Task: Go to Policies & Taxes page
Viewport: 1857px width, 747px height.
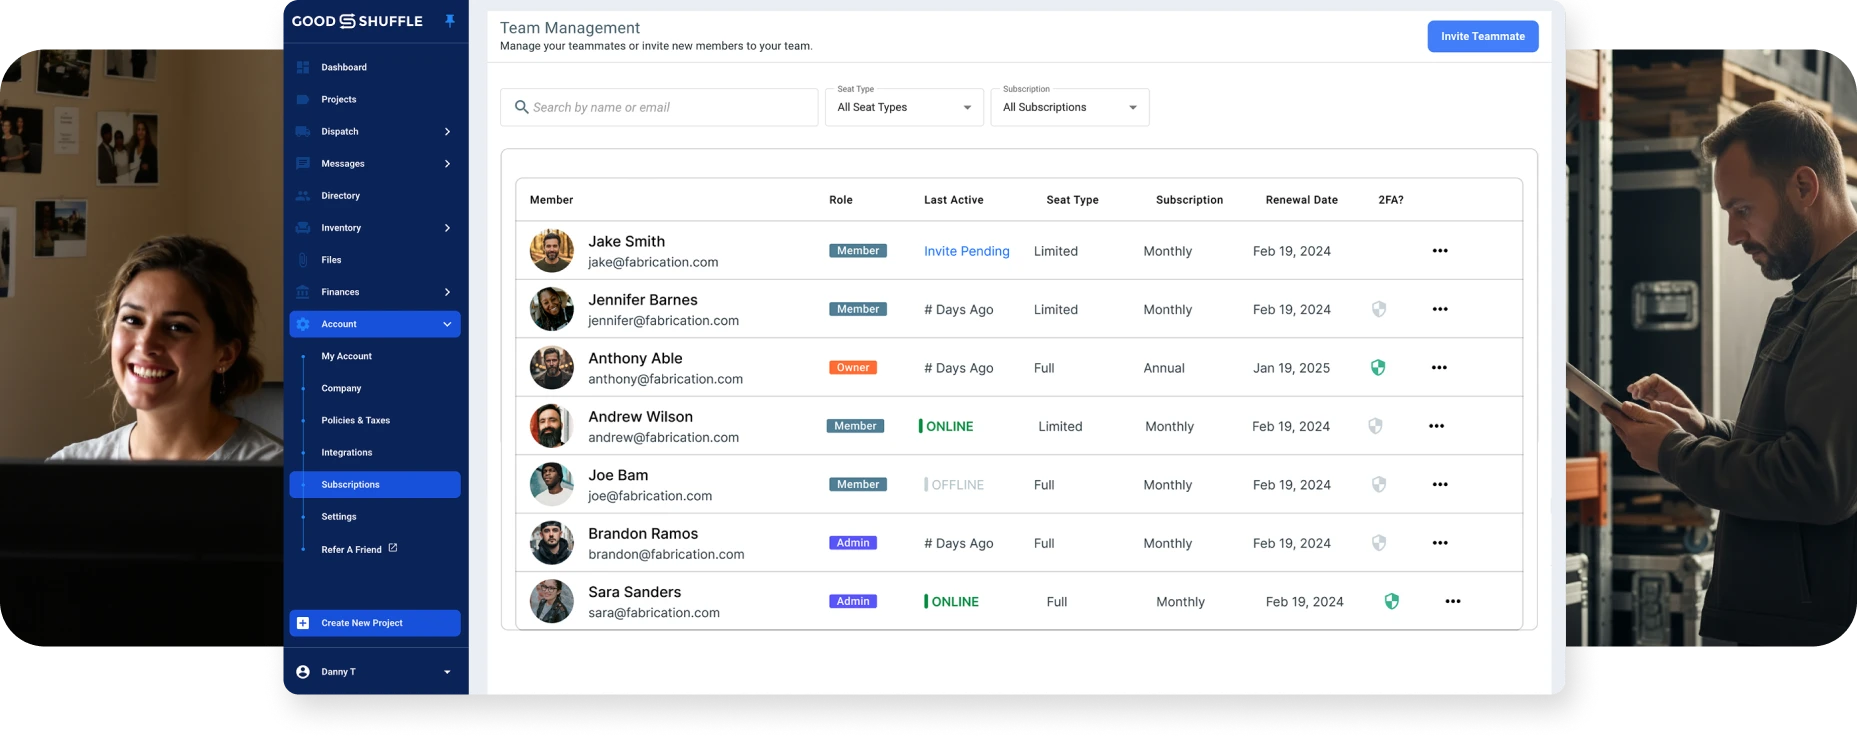Action: (356, 420)
